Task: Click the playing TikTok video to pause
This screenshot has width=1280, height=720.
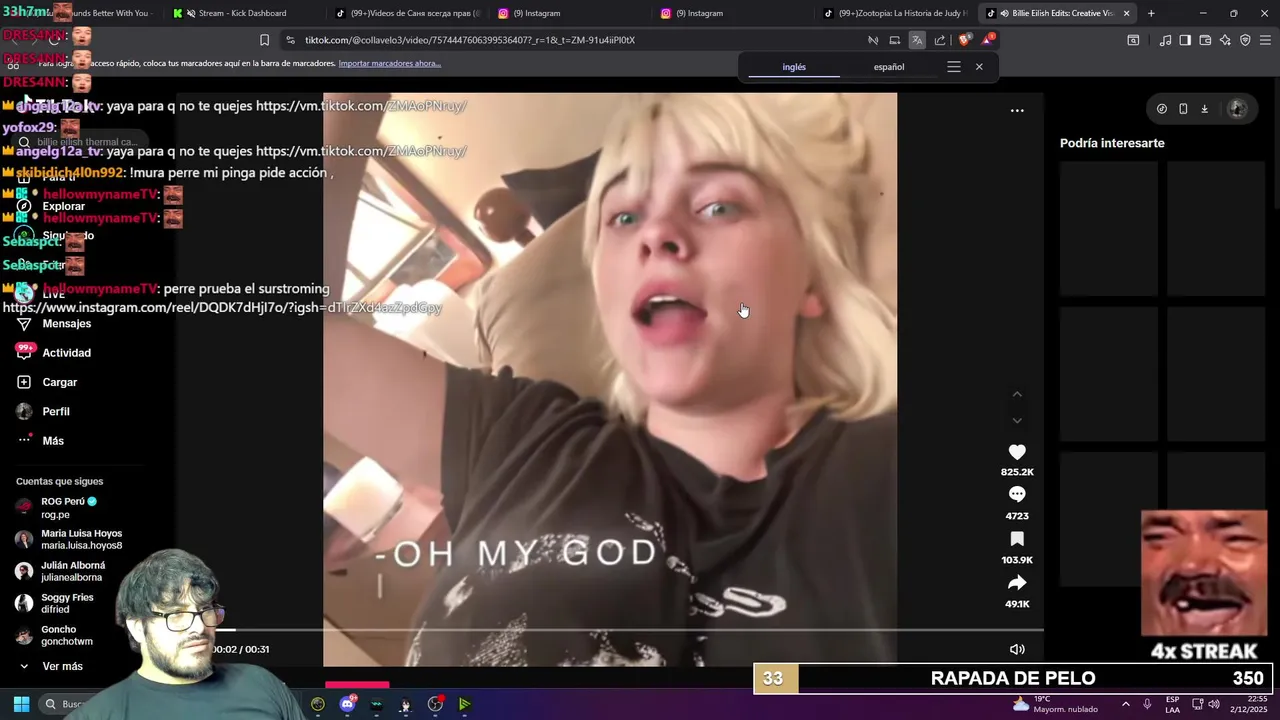Action: (x=610, y=380)
